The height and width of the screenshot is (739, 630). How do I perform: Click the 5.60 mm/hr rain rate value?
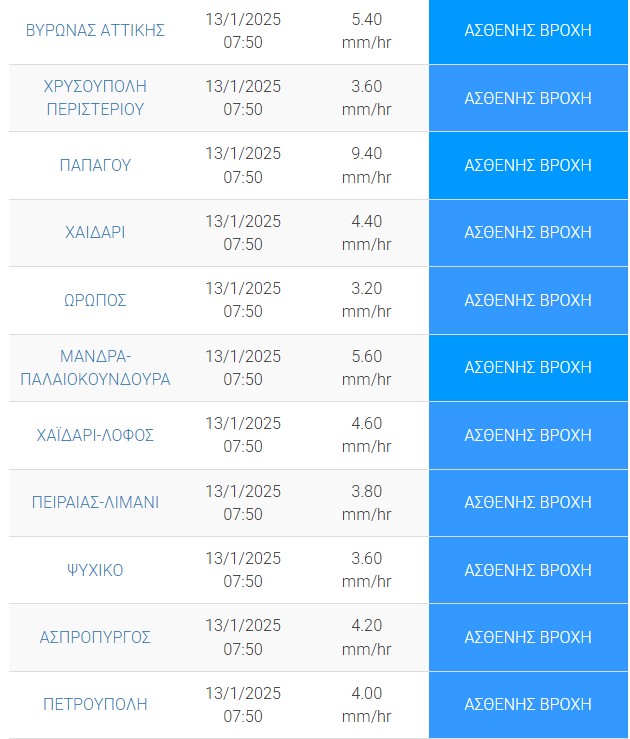(x=366, y=367)
